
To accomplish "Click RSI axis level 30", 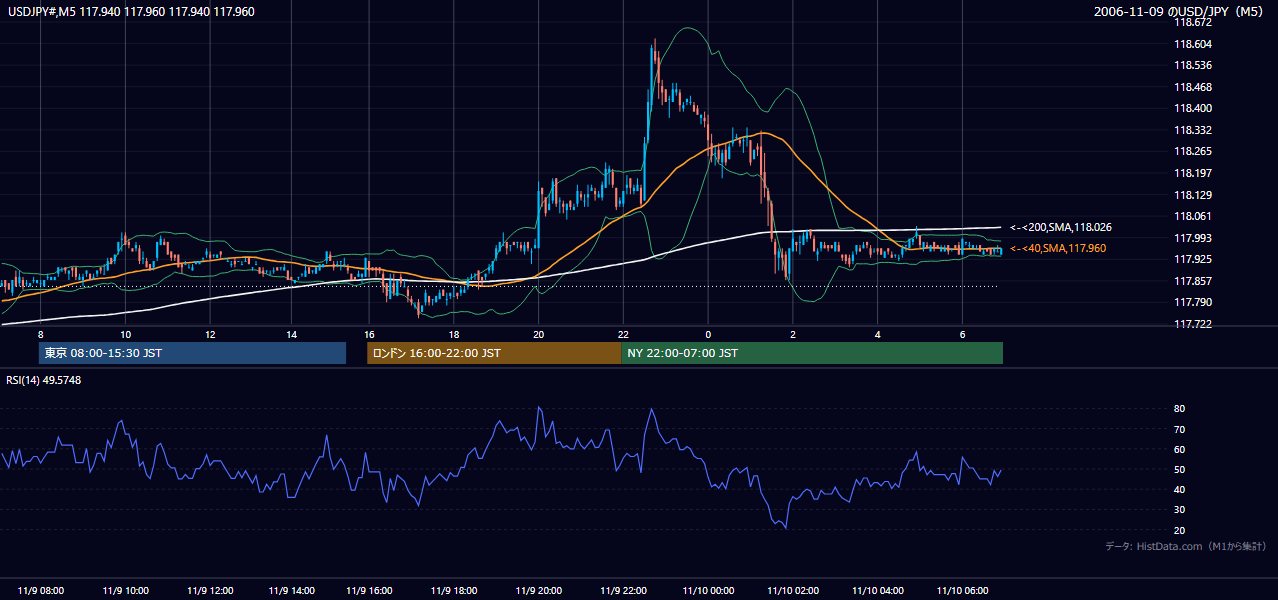I will (x=1180, y=510).
